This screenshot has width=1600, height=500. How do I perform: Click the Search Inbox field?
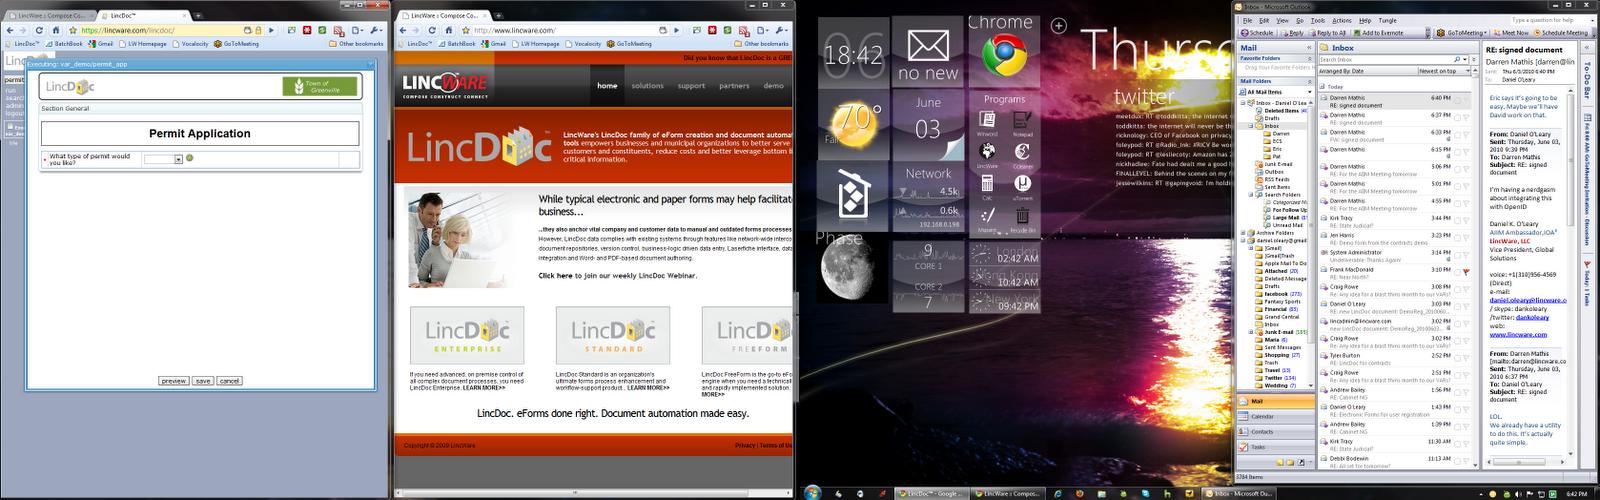(x=1385, y=60)
